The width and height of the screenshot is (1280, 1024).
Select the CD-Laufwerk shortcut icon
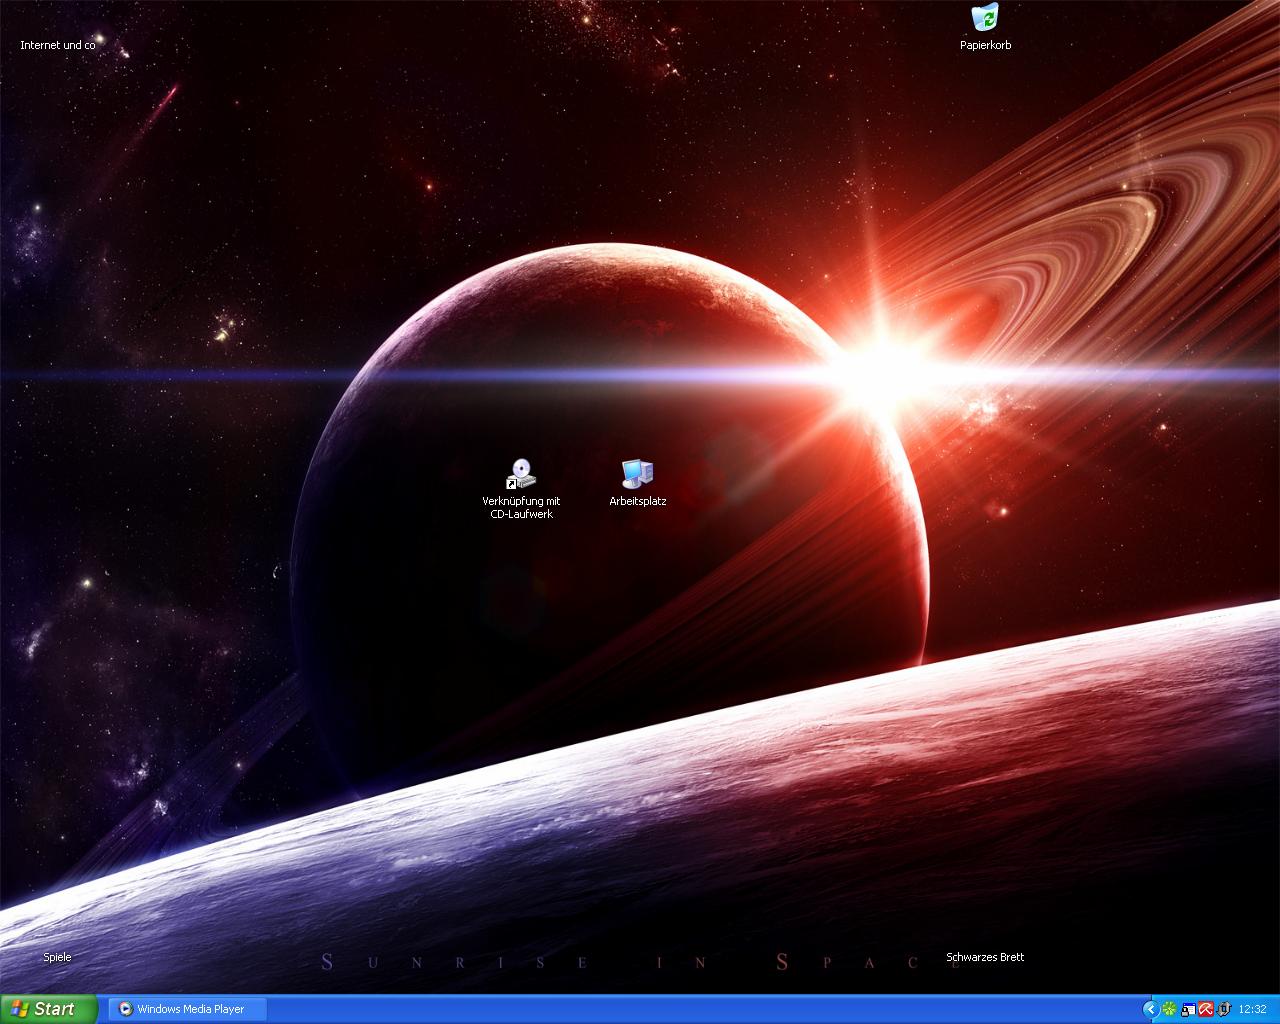click(x=521, y=474)
